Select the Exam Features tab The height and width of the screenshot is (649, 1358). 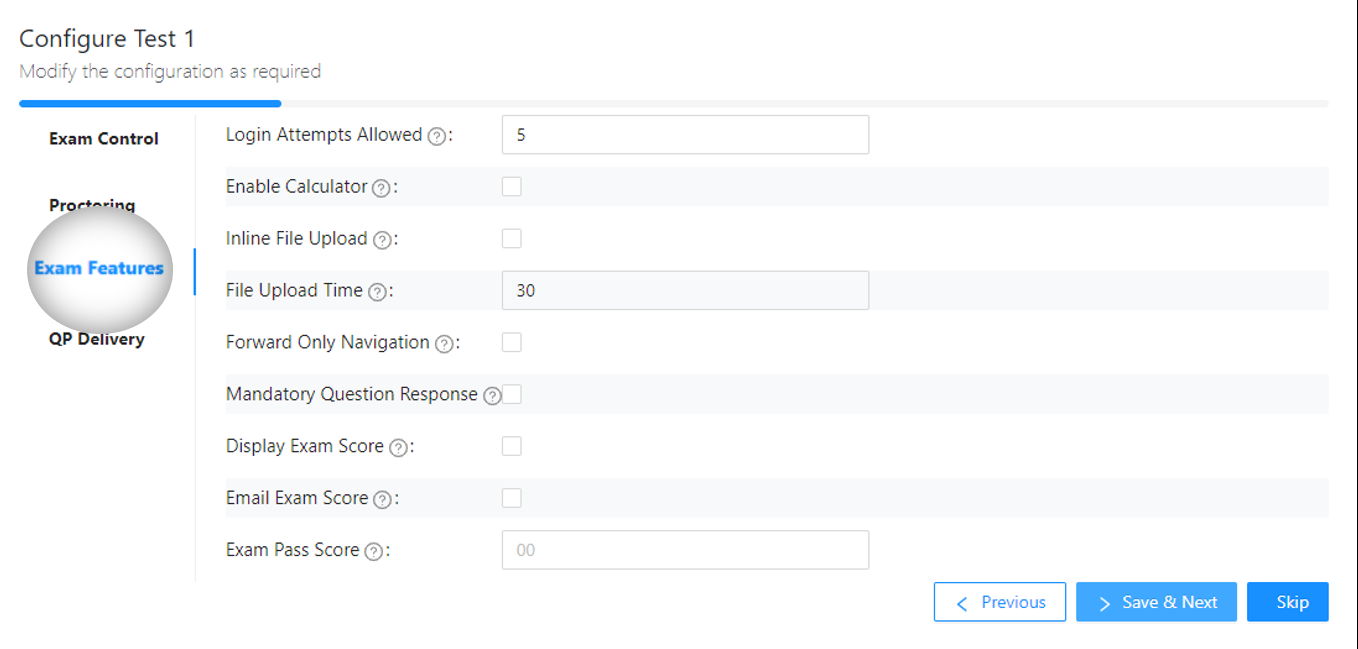[x=99, y=268]
